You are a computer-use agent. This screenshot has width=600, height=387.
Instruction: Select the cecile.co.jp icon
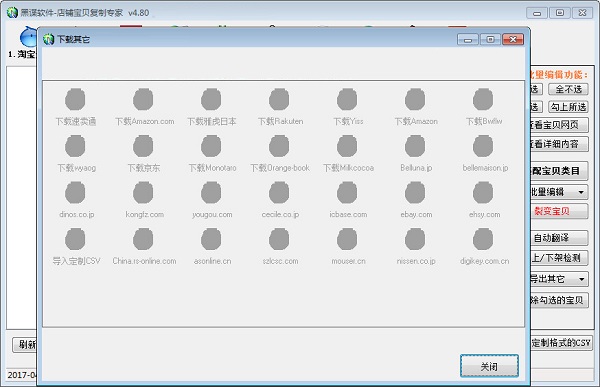coord(279,193)
